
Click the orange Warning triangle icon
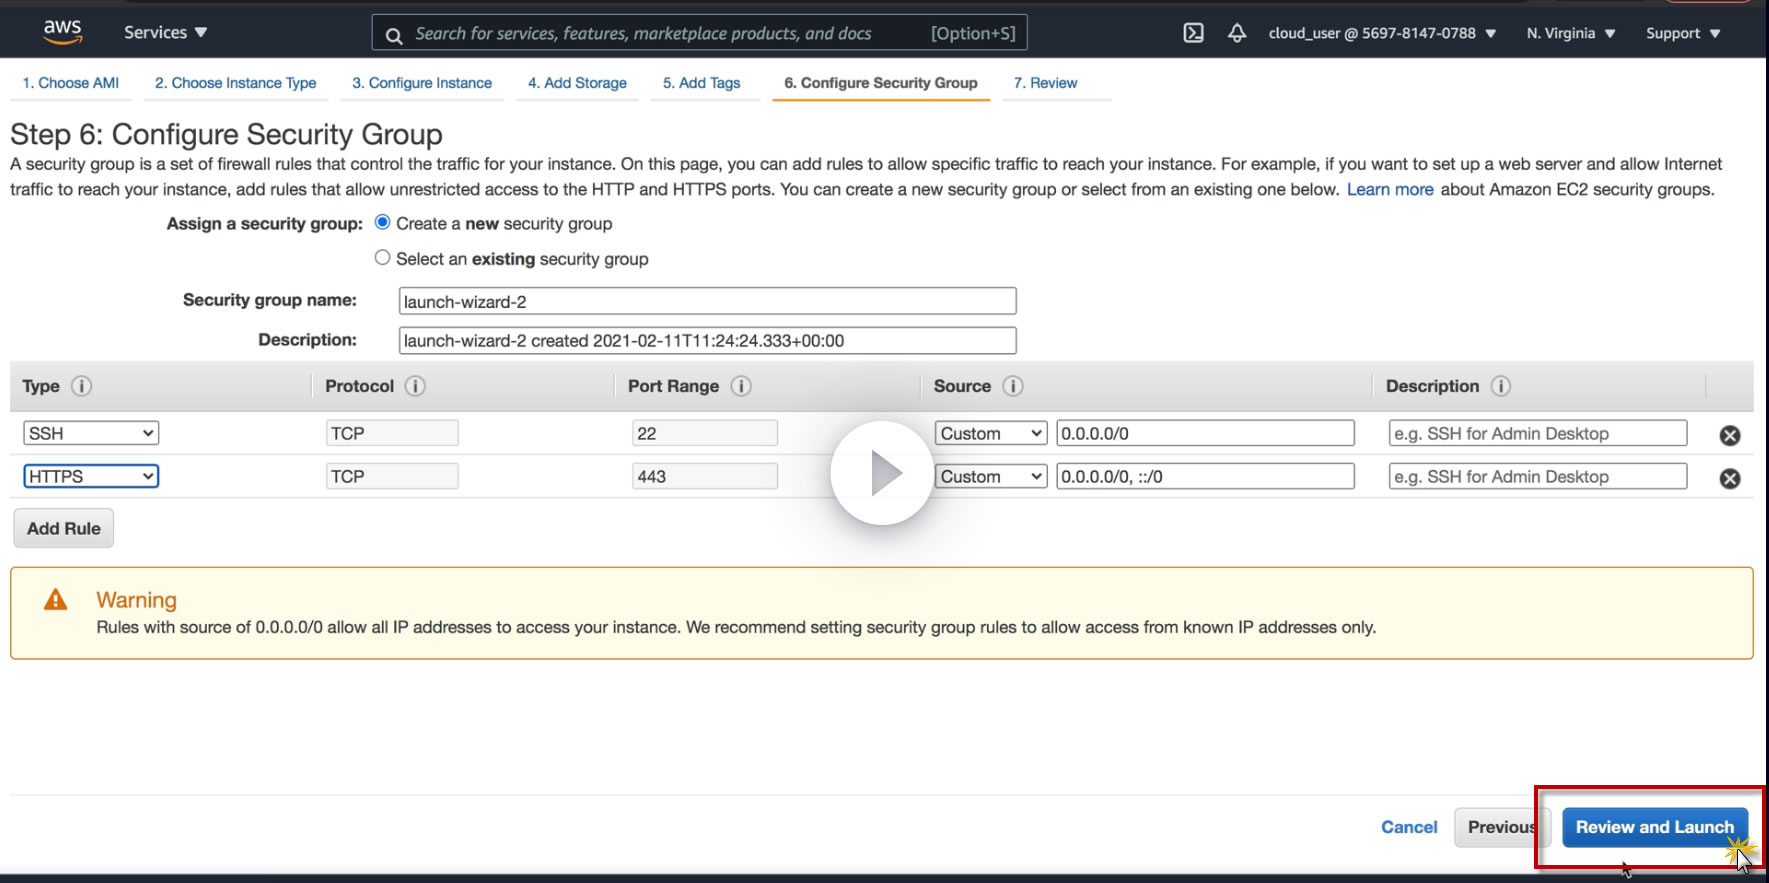tap(56, 599)
